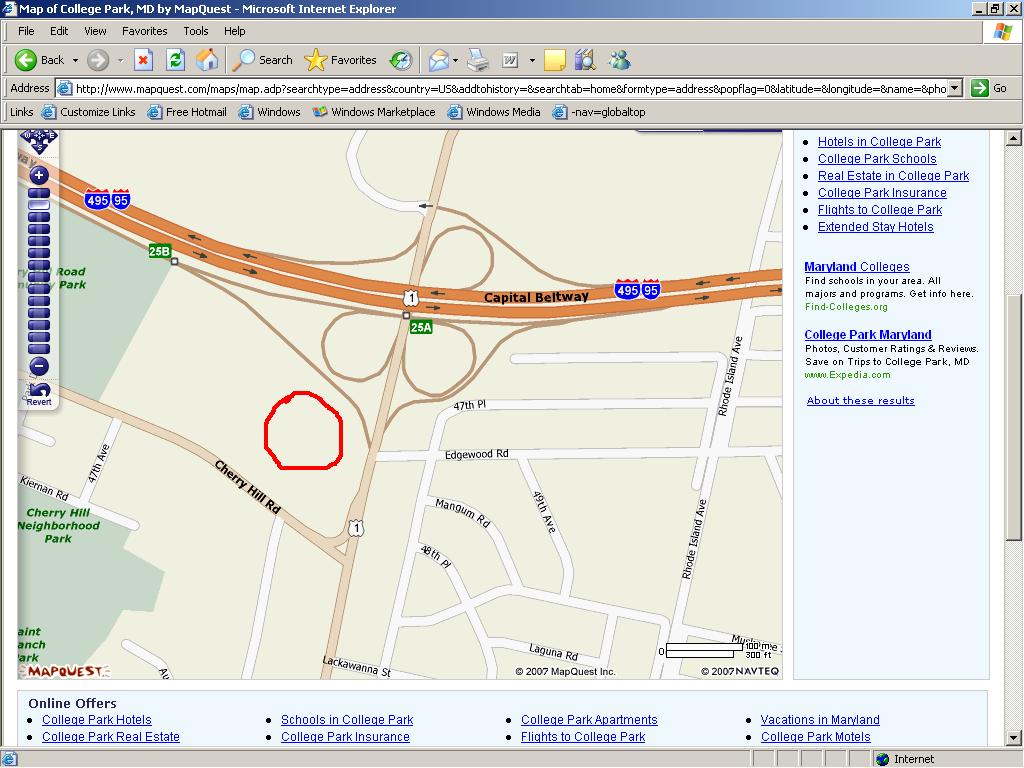Open the Messenger toolbar icon

(619, 60)
